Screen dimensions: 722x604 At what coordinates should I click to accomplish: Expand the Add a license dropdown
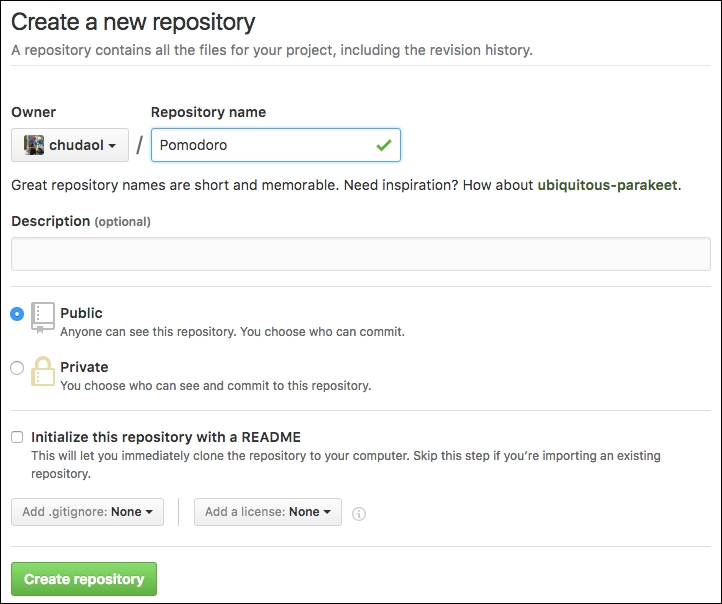[268, 512]
